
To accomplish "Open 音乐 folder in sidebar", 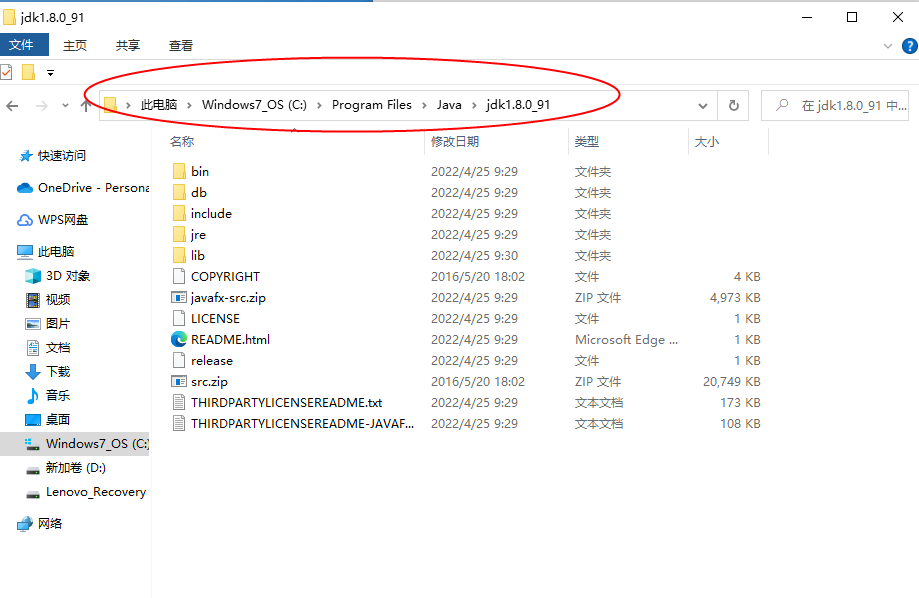I will click(48, 396).
